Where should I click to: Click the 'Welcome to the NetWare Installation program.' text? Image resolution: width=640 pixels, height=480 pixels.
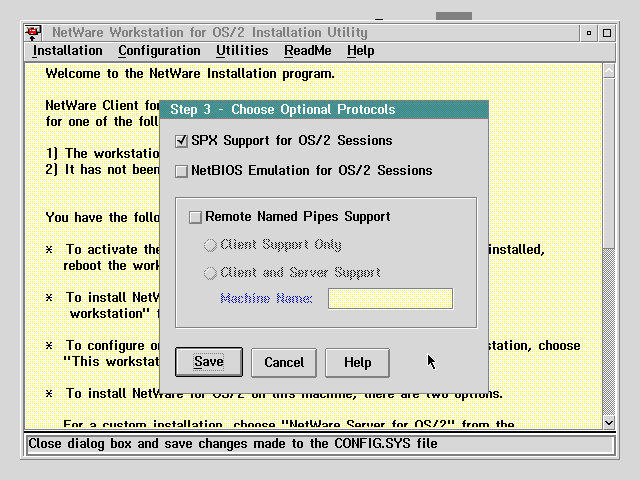190,74
